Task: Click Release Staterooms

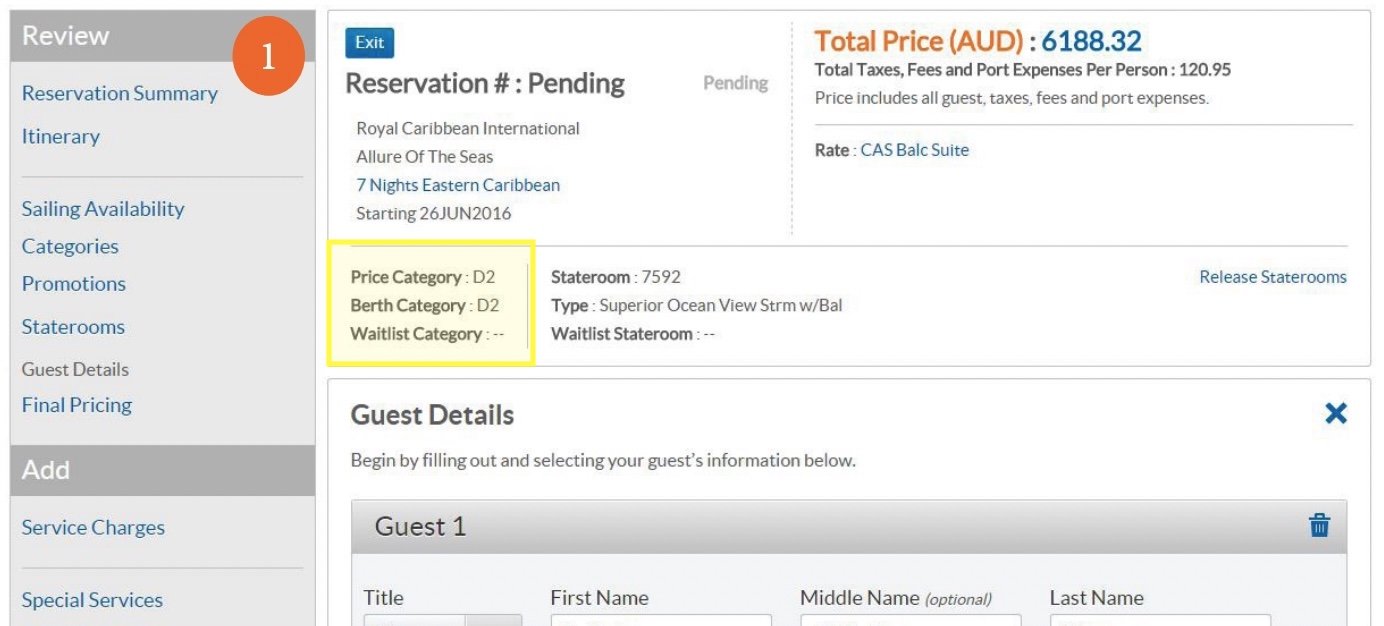Action: click(1273, 277)
